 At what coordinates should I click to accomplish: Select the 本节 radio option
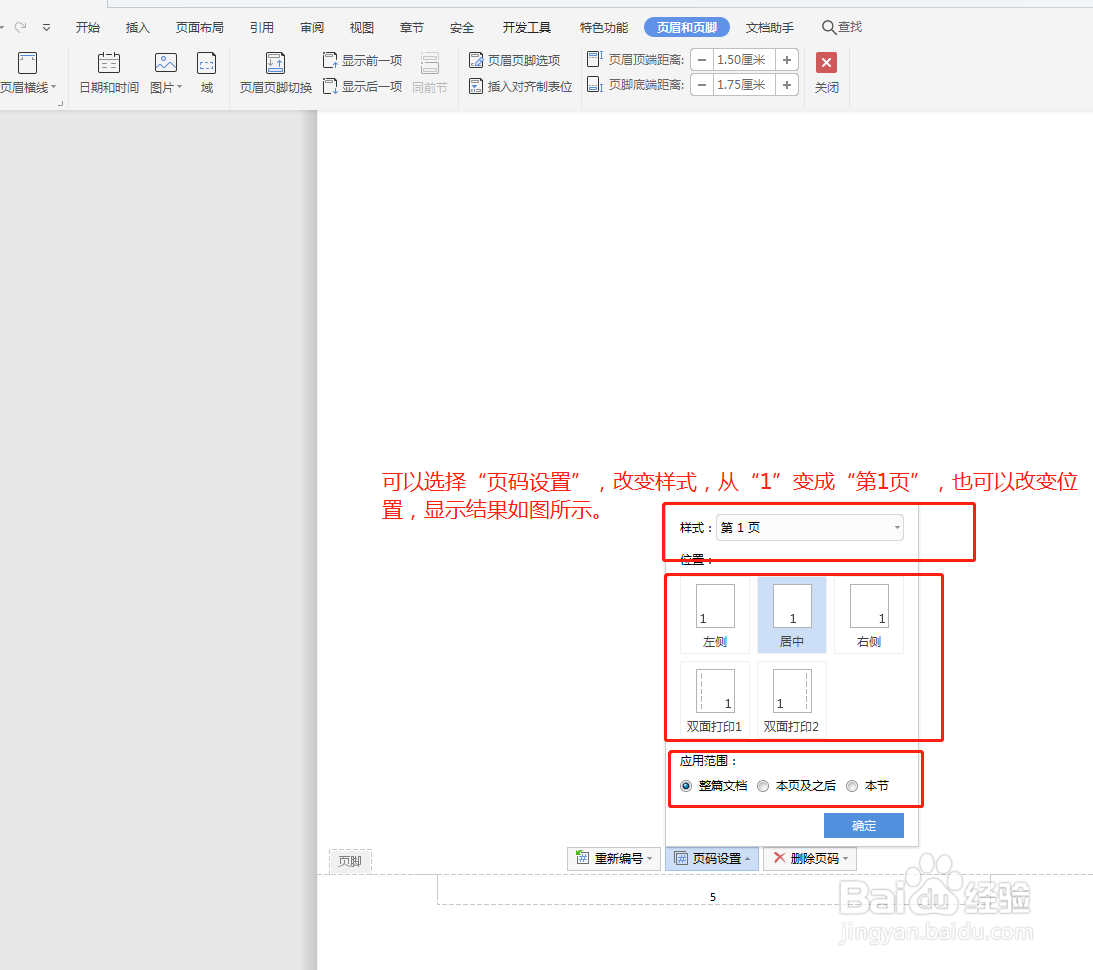(851, 786)
